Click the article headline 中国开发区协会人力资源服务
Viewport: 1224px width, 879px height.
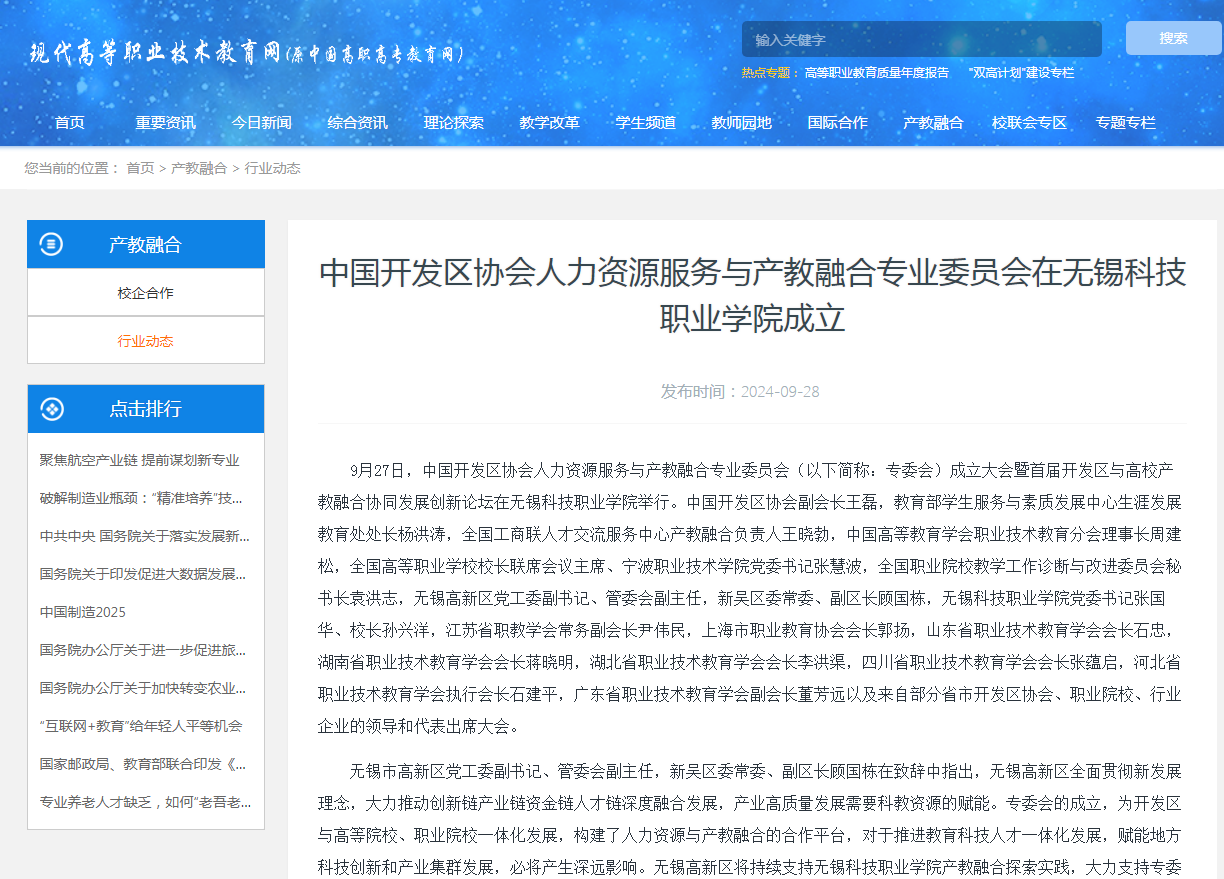[x=752, y=295]
